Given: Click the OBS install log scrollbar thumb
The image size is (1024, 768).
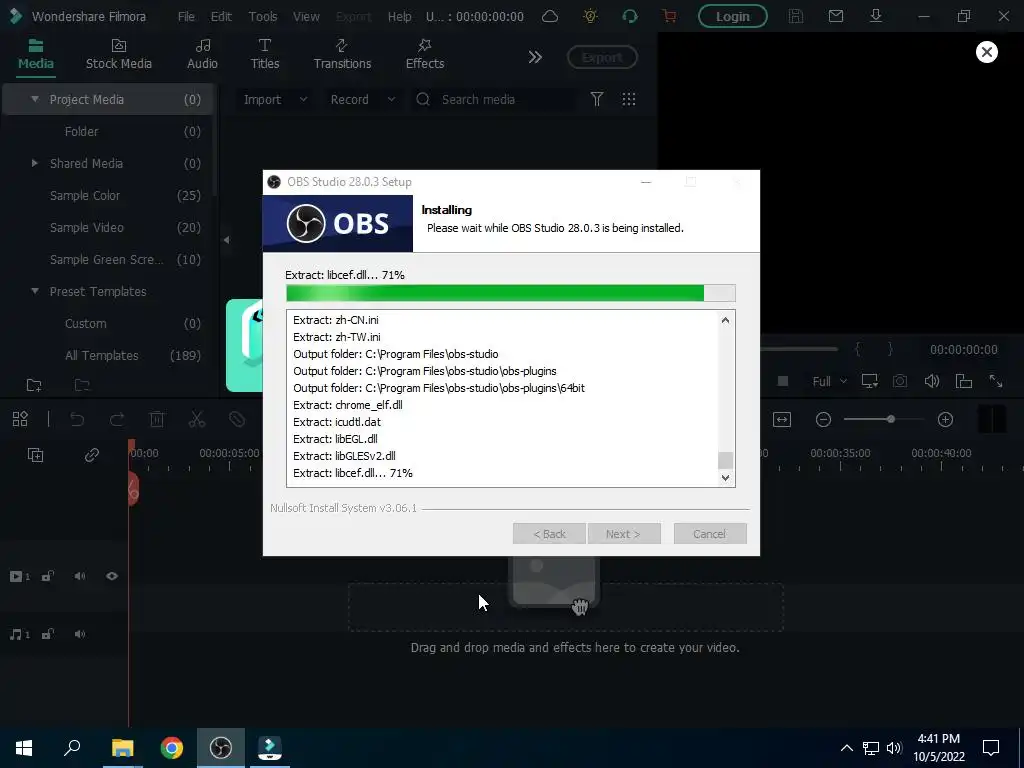Looking at the screenshot, I should click(x=725, y=460).
